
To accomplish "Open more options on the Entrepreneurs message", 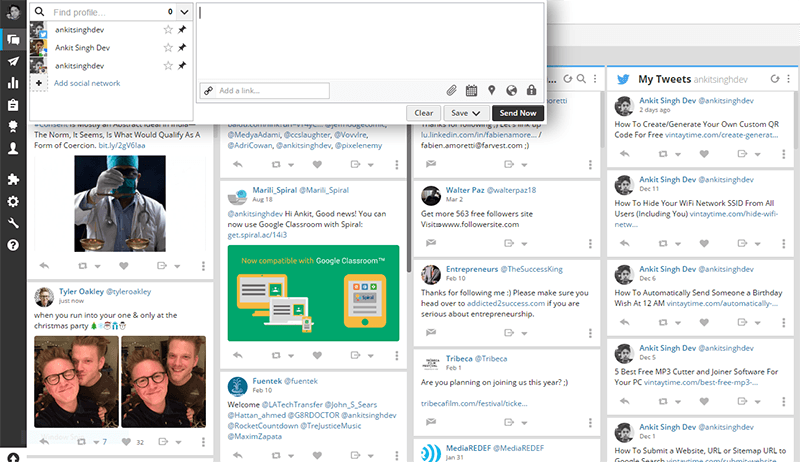I will [x=590, y=333].
